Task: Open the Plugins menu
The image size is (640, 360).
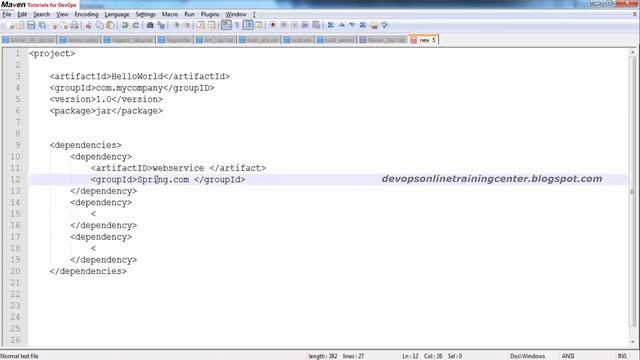Action: click(x=210, y=14)
